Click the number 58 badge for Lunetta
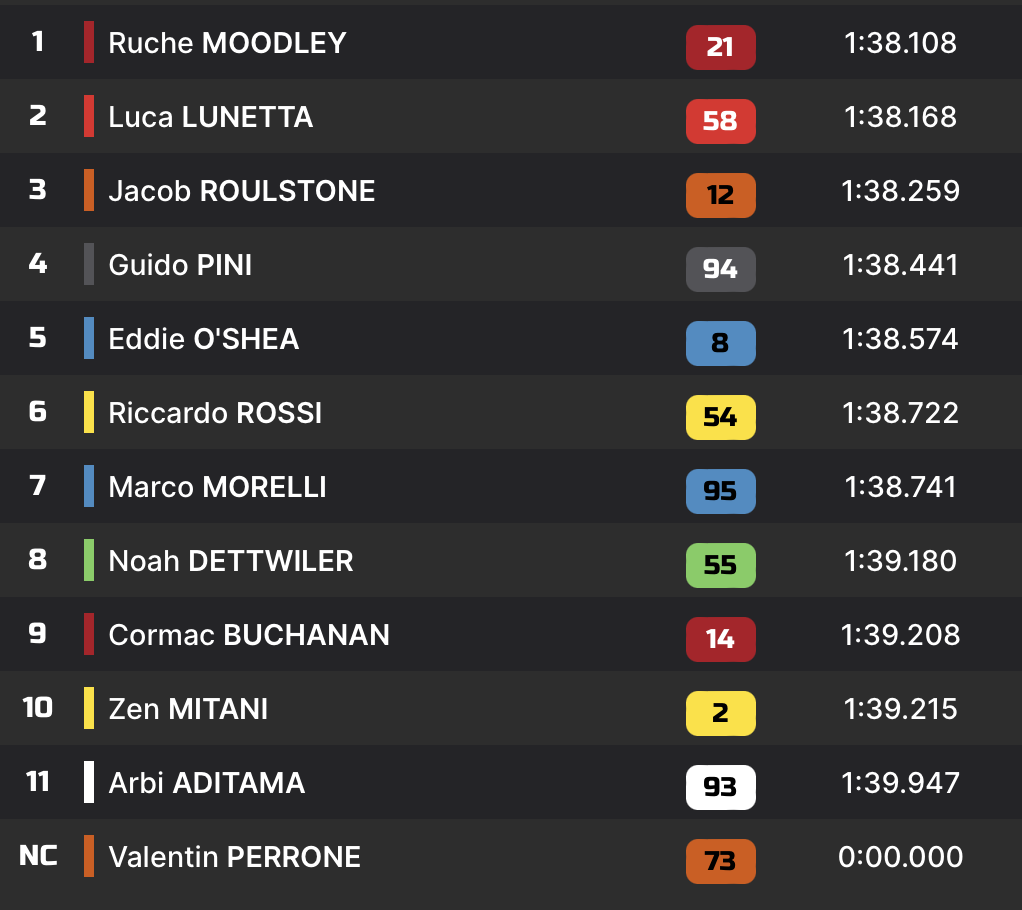Image resolution: width=1022 pixels, height=910 pixels. coord(720,121)
